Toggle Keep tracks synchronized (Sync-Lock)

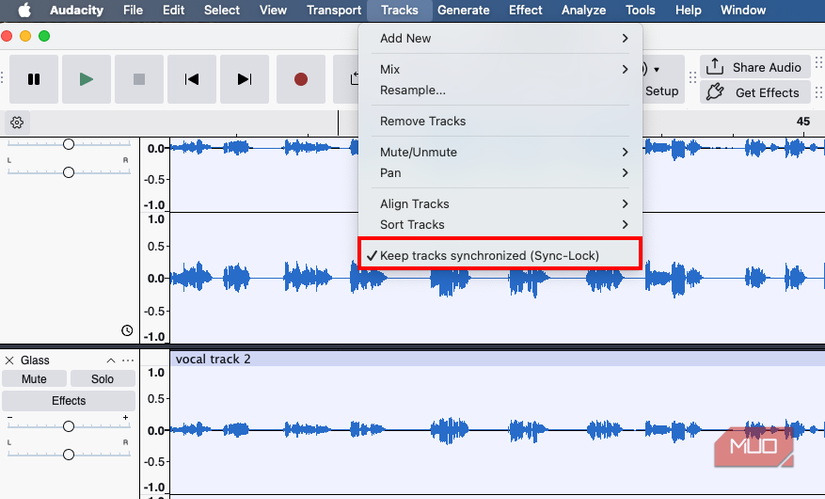click(499, 255)
